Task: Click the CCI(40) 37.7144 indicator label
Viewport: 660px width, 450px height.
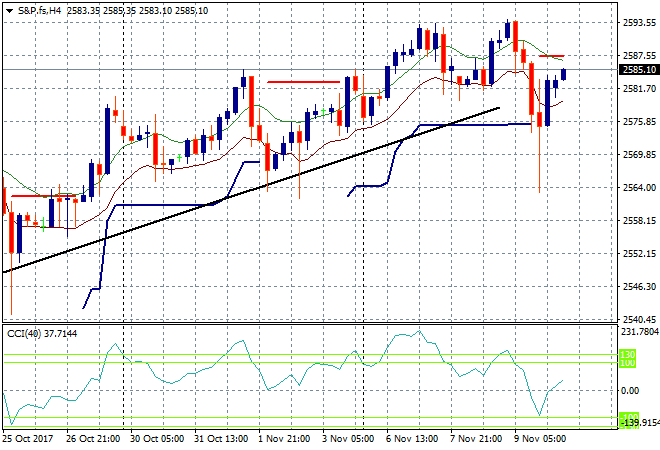Action: click(42, 334)
